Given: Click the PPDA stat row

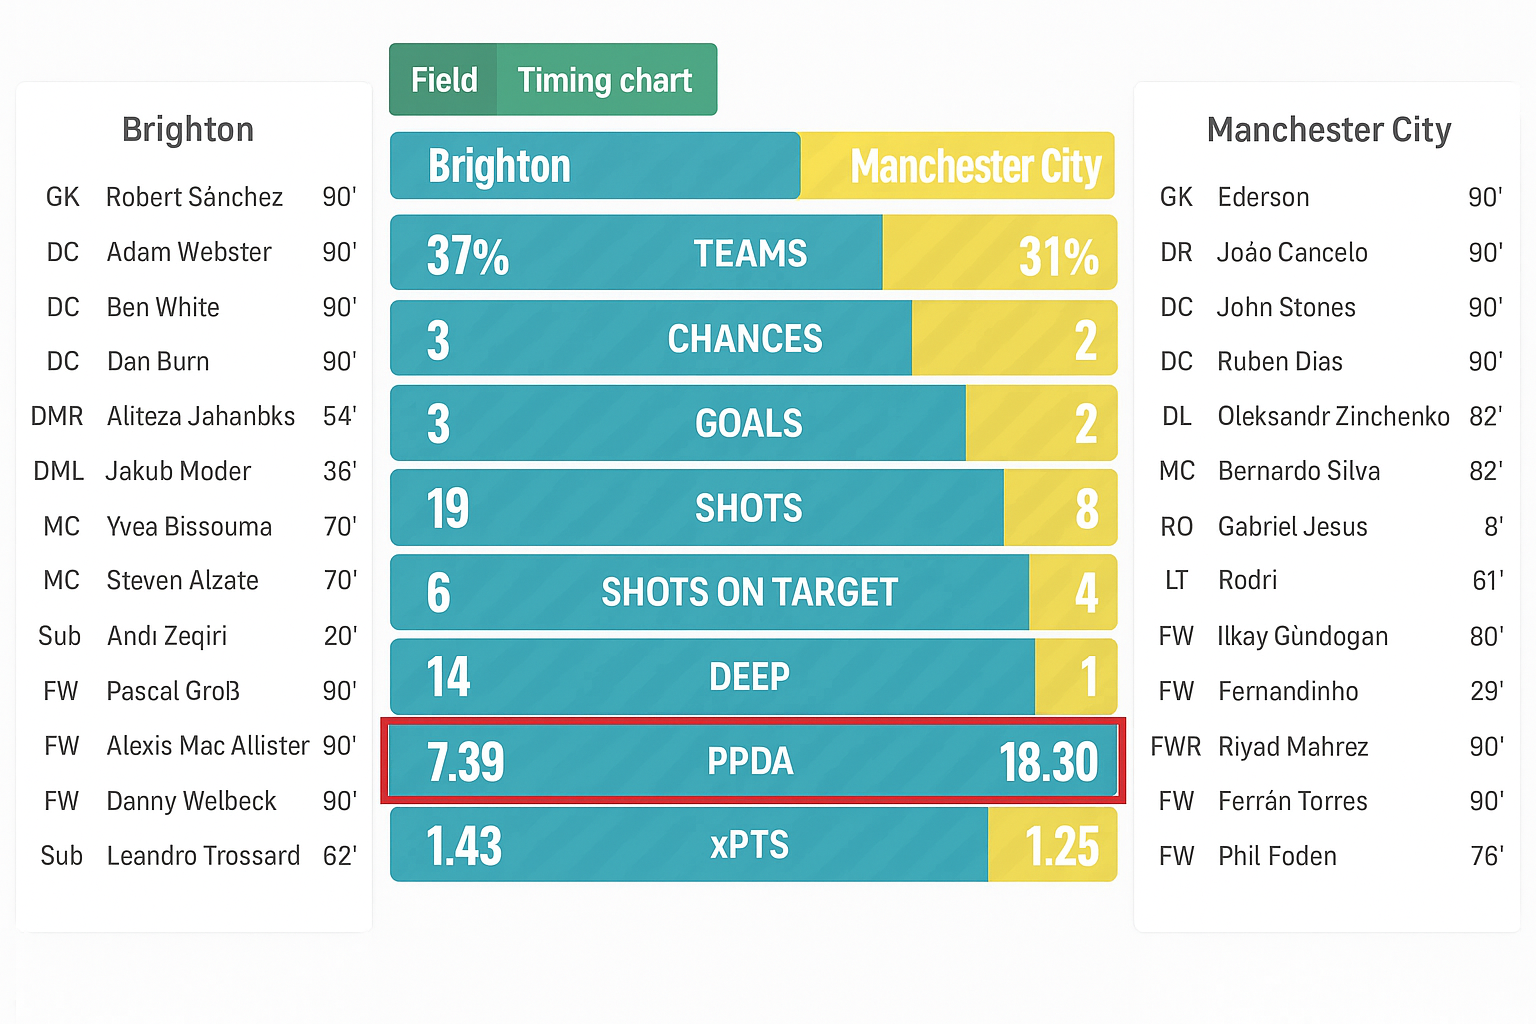Looking at the screenshot, I should click(751, 762).
